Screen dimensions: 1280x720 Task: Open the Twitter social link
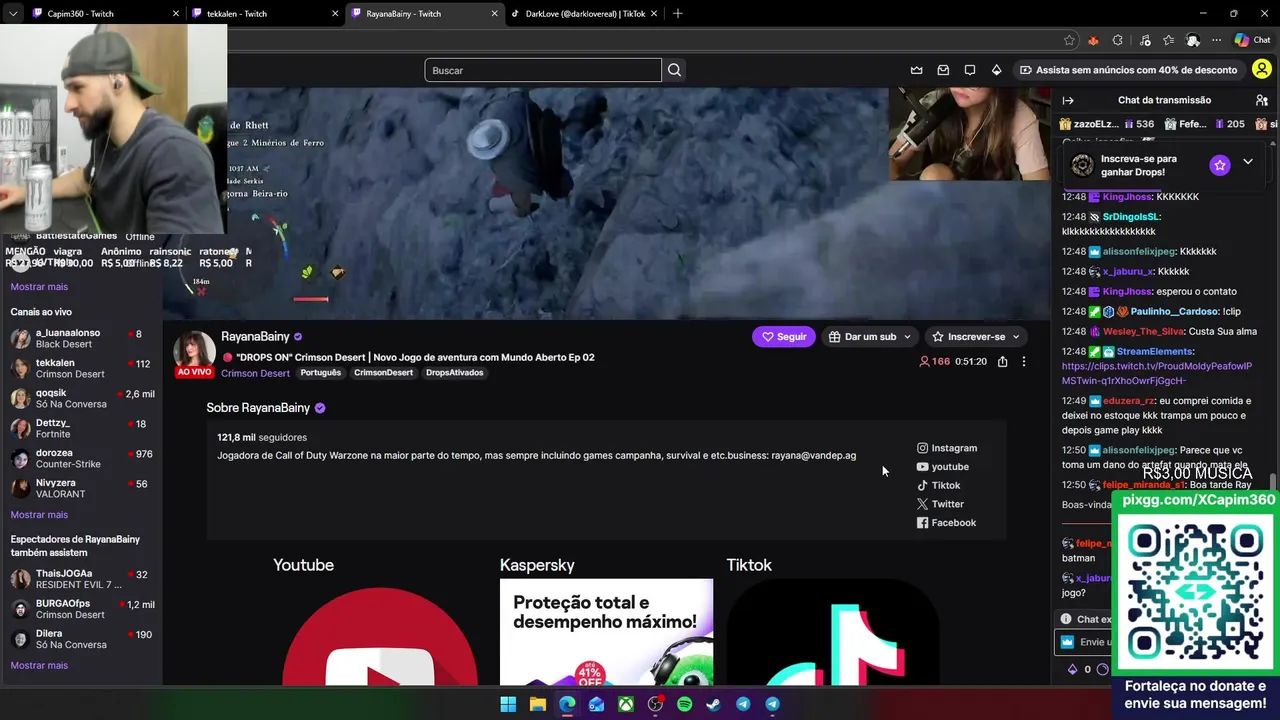coord(940,504)
